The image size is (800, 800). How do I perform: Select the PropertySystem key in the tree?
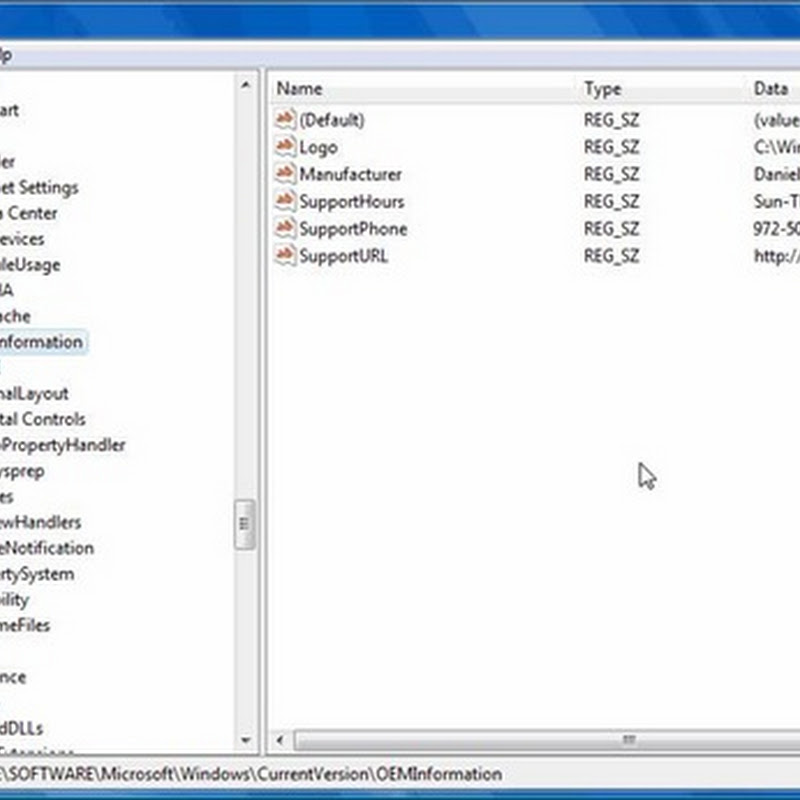coord(37,574)
